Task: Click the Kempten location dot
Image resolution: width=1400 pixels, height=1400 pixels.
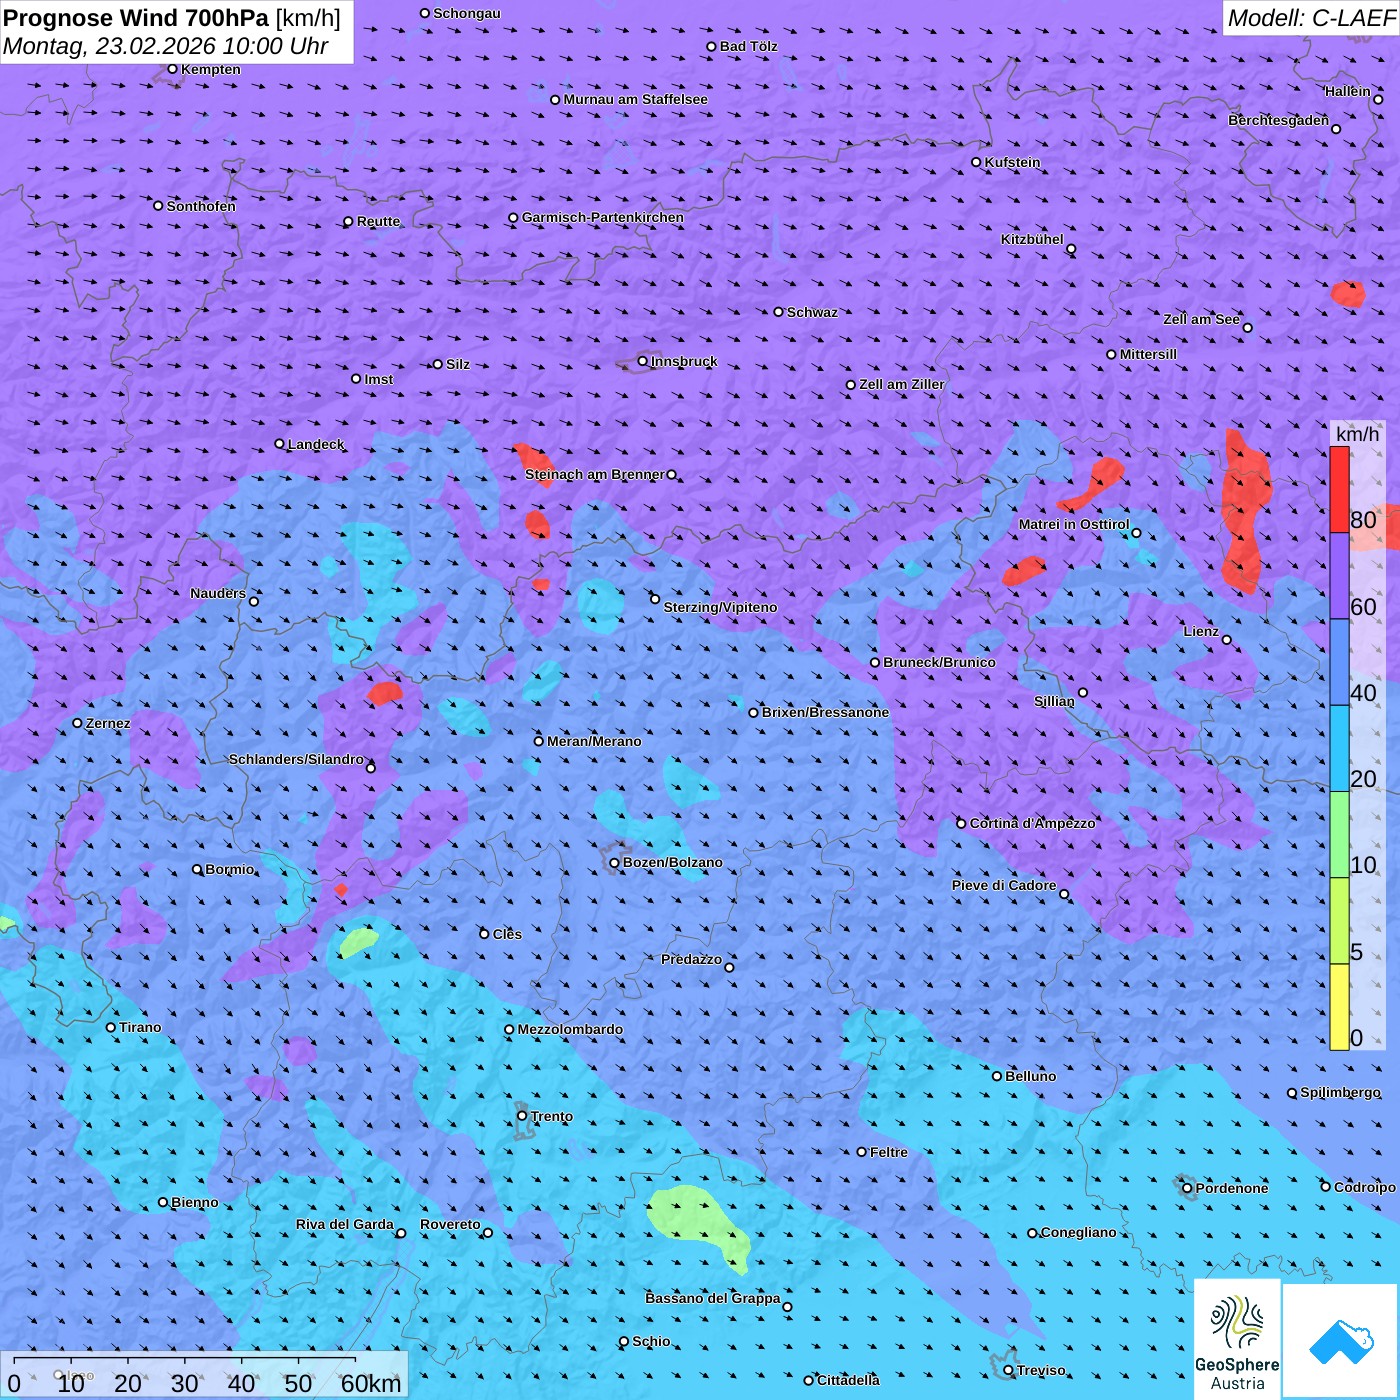Action: [172, 69]
